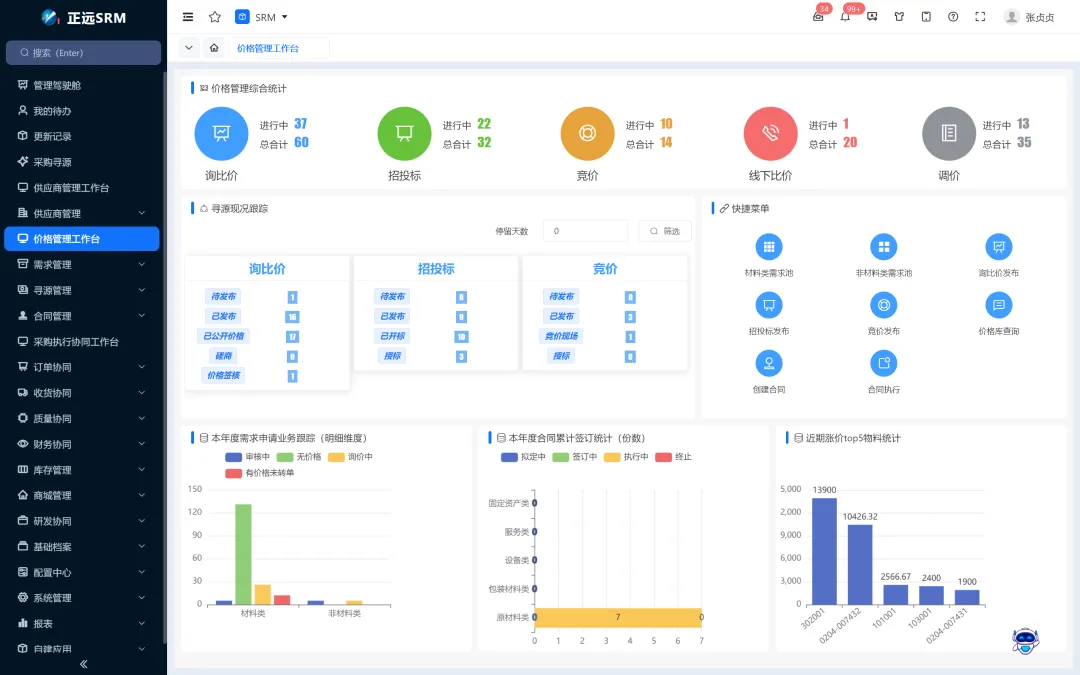
Task: Open 竞价发布 shortcut icon
Action: pyautogui.click(x=884, y=305)
